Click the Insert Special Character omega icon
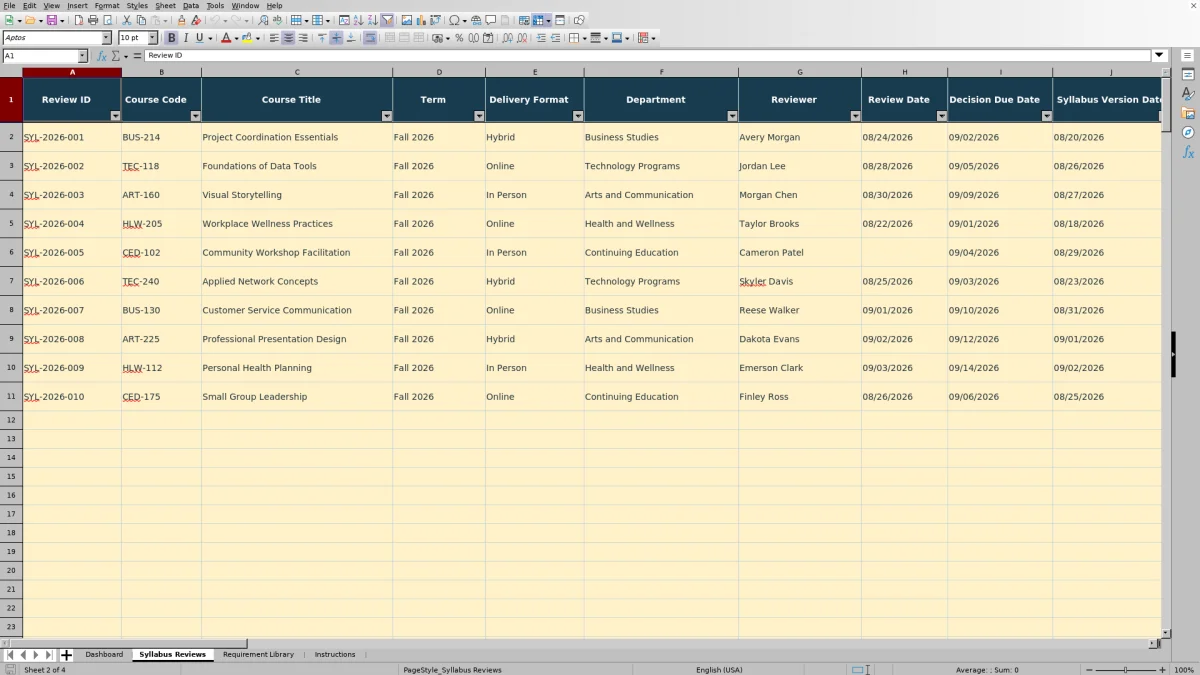 point(454,20)
